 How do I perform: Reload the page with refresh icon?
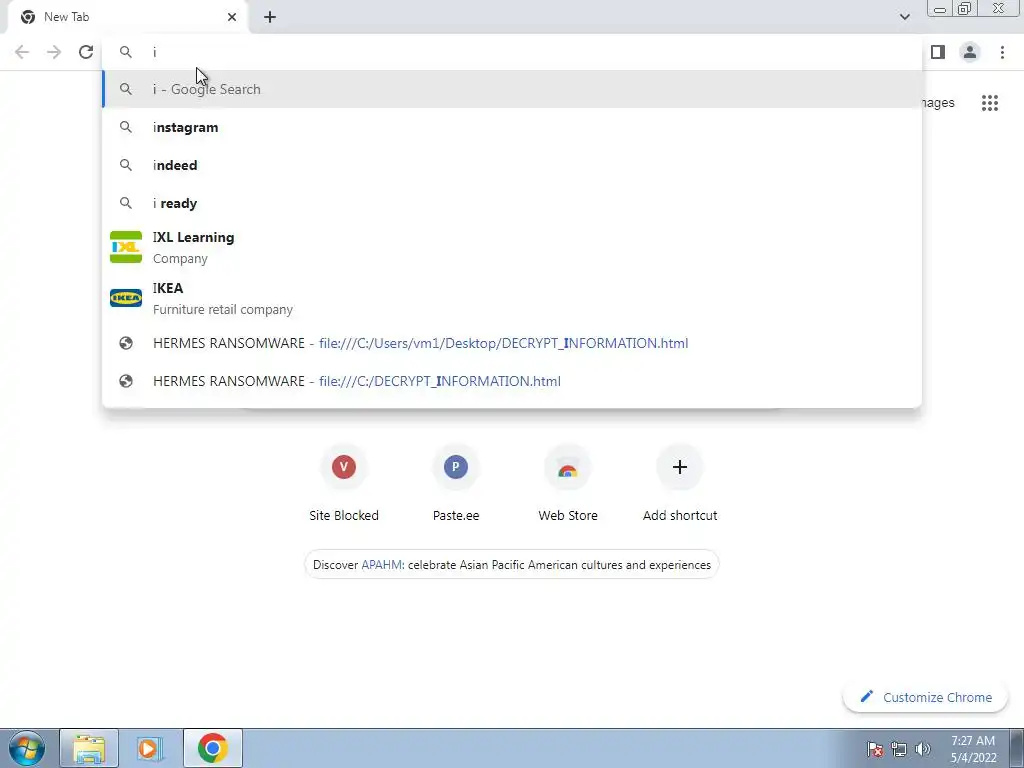click(86, 52)
